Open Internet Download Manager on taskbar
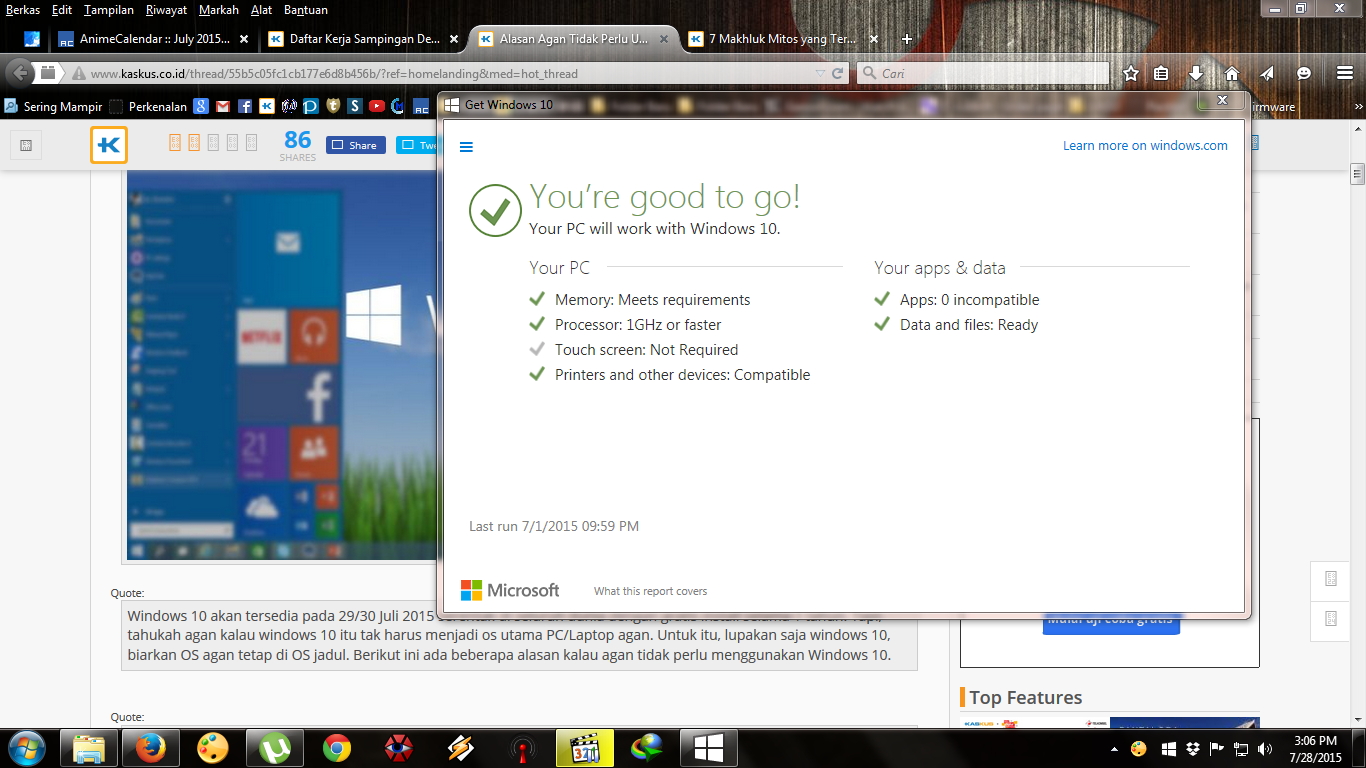 [x=647, y=748]
